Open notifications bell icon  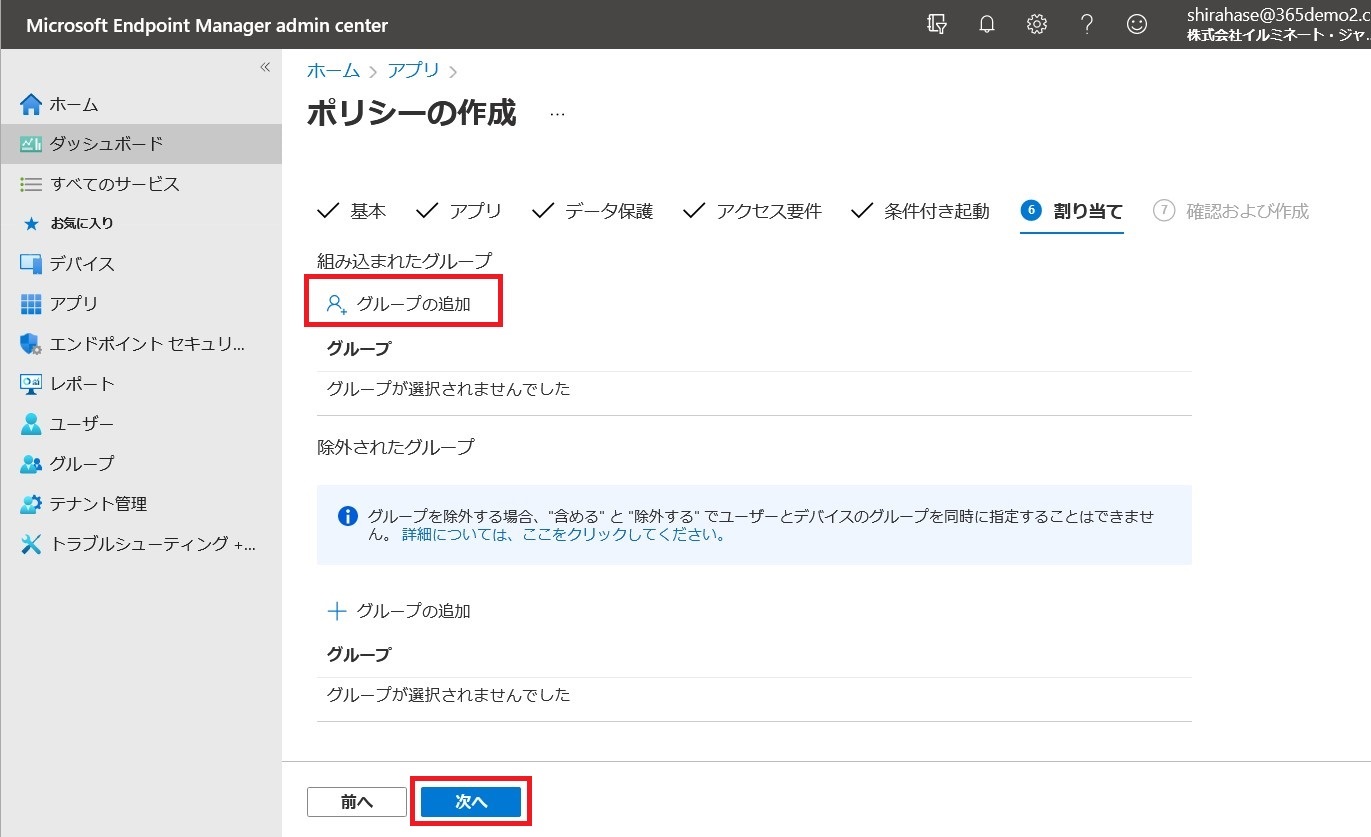(x=987, y=25)
